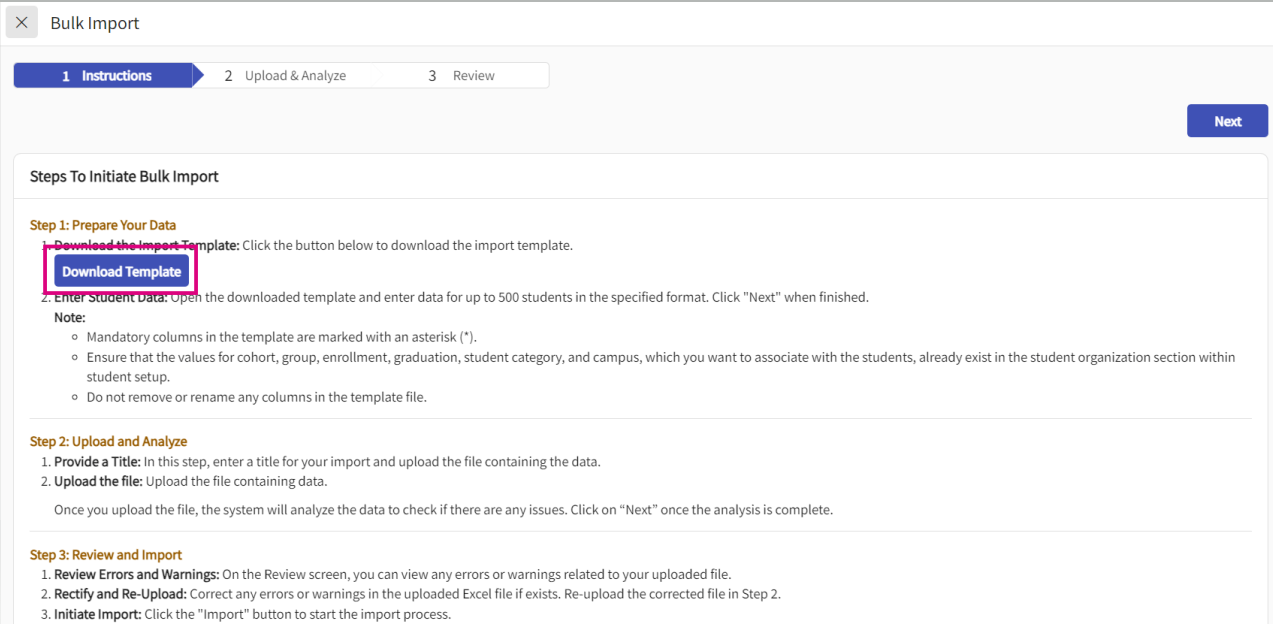This screenshot has height=624, width=1273.
Task: Click the Review Errors and Warnings label
Action: click(136, 574)
